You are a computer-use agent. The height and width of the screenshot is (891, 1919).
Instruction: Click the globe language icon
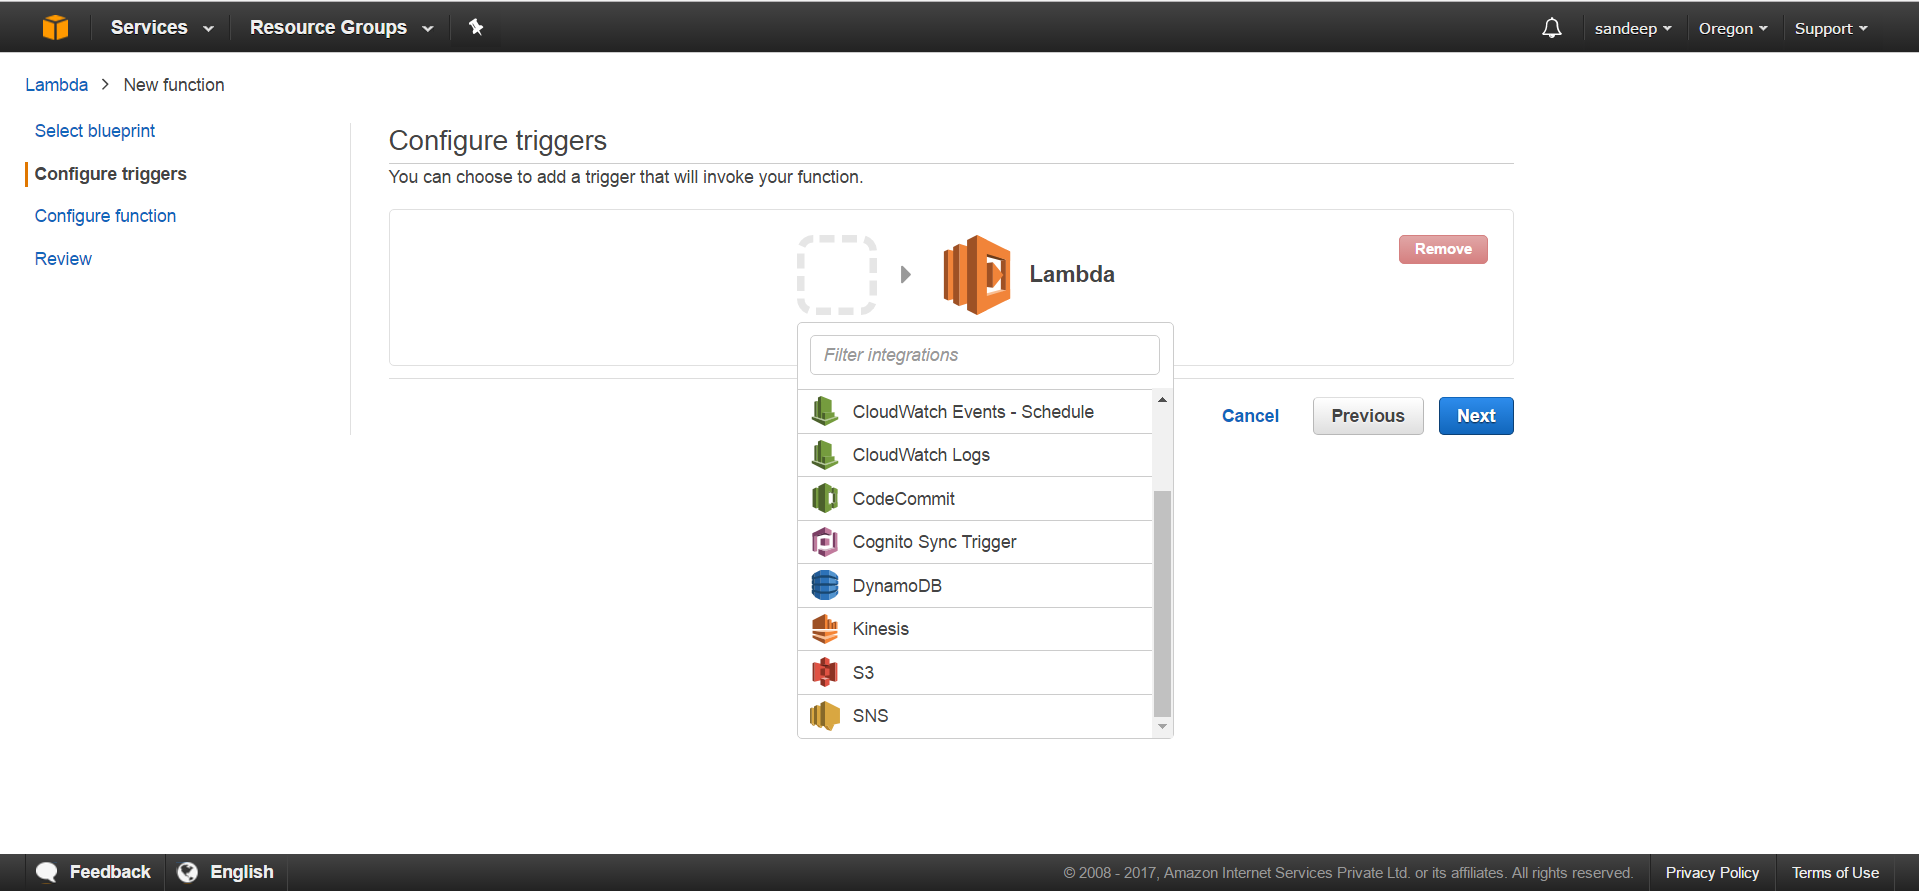[x=187, y=872]
